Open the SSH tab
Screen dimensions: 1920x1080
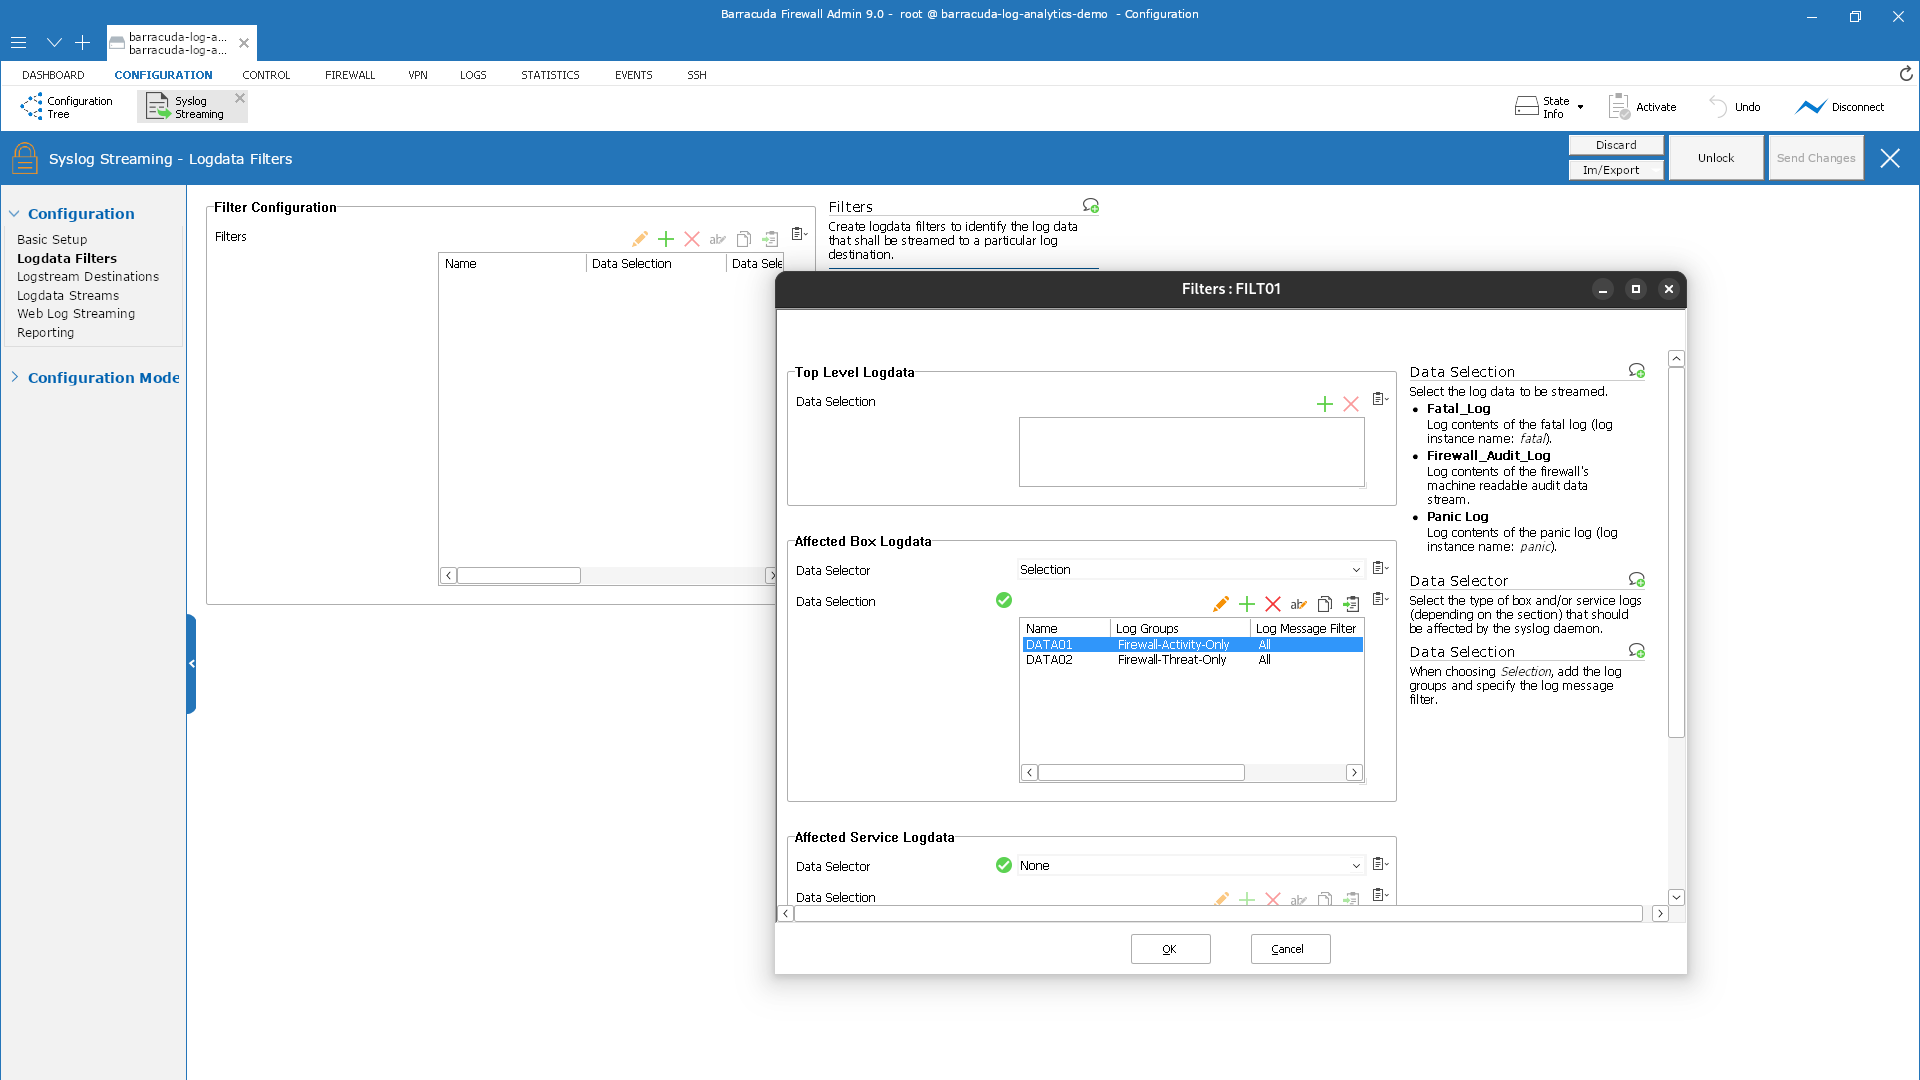pos(697,75)
